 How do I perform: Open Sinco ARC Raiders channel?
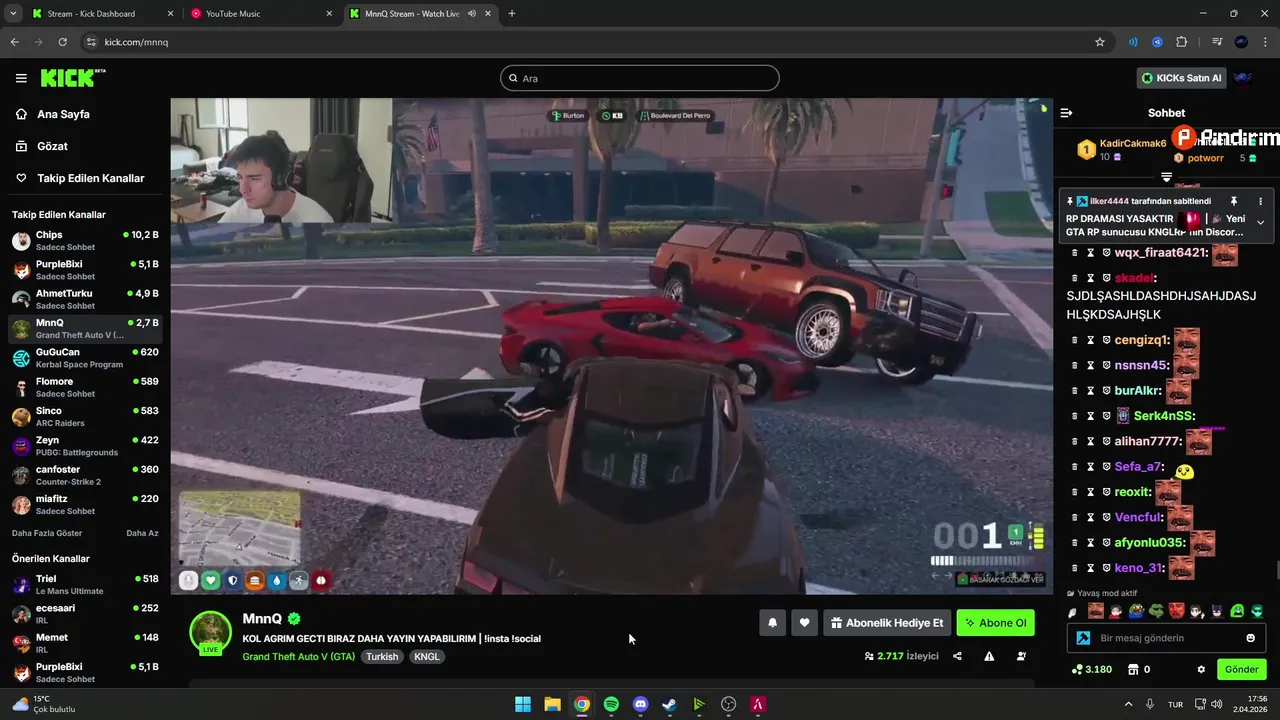pyautogui.click(x=85, y=417)
